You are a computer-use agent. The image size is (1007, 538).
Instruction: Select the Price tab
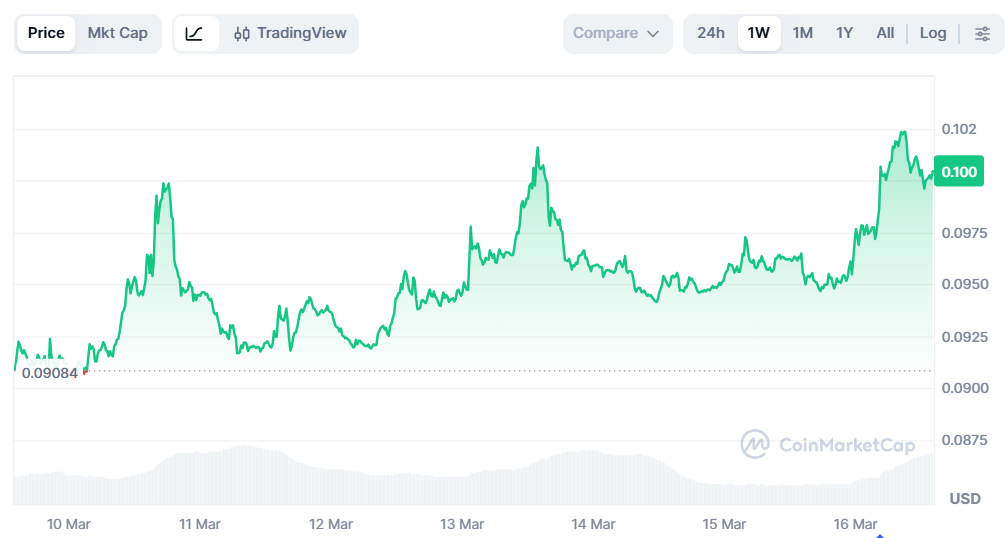coord(46,33)
